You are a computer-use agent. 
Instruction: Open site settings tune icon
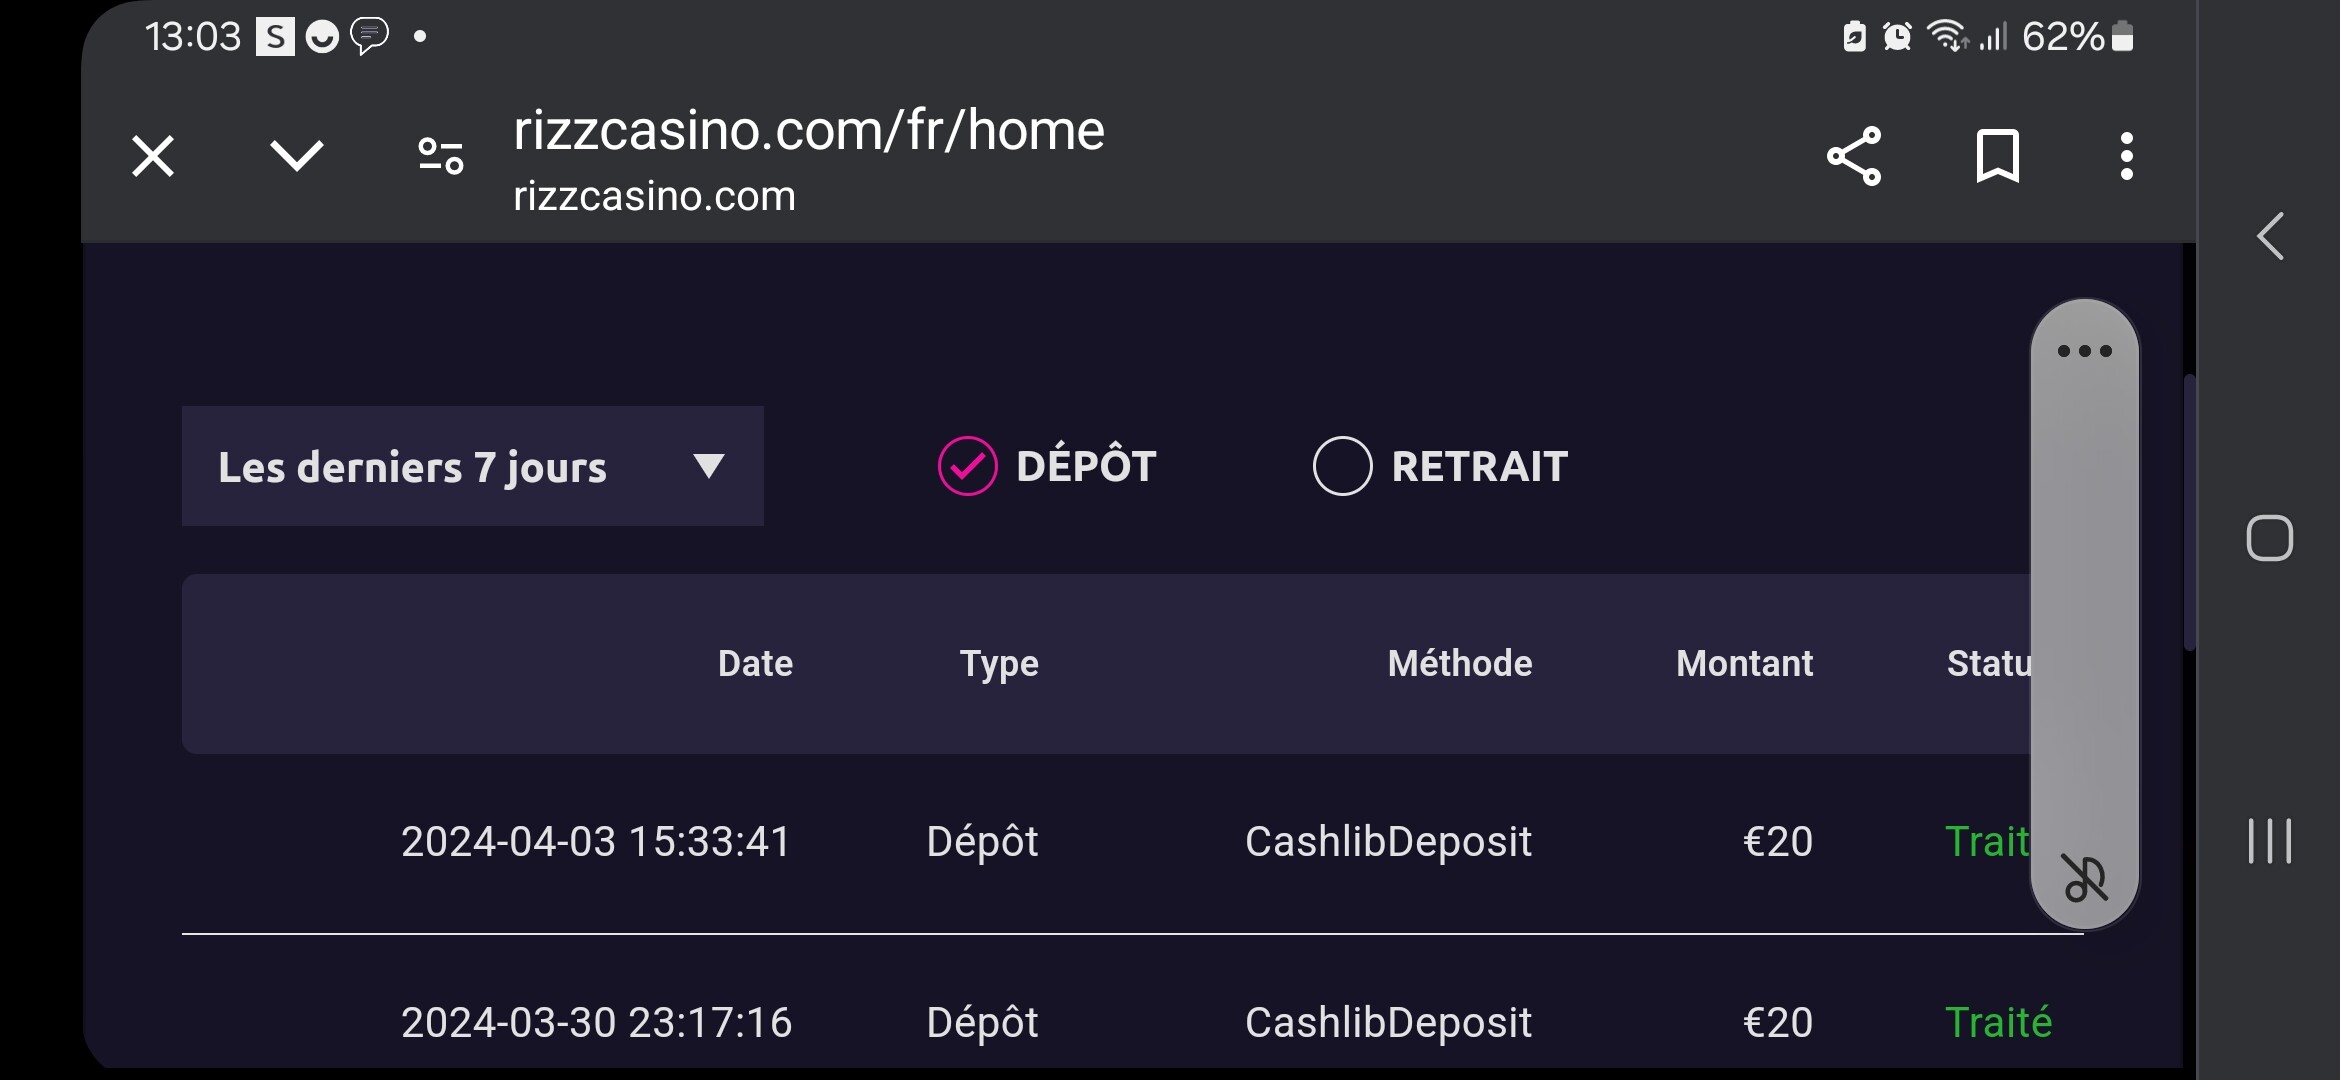coord(440,157)
